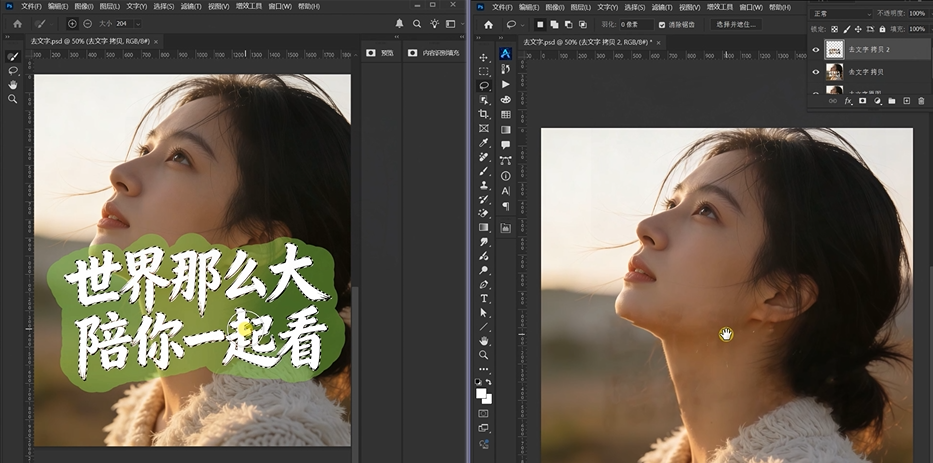Add a layer mask in Layers panel
This screenshot has height=463, width=933.
[x=862, y=101]
